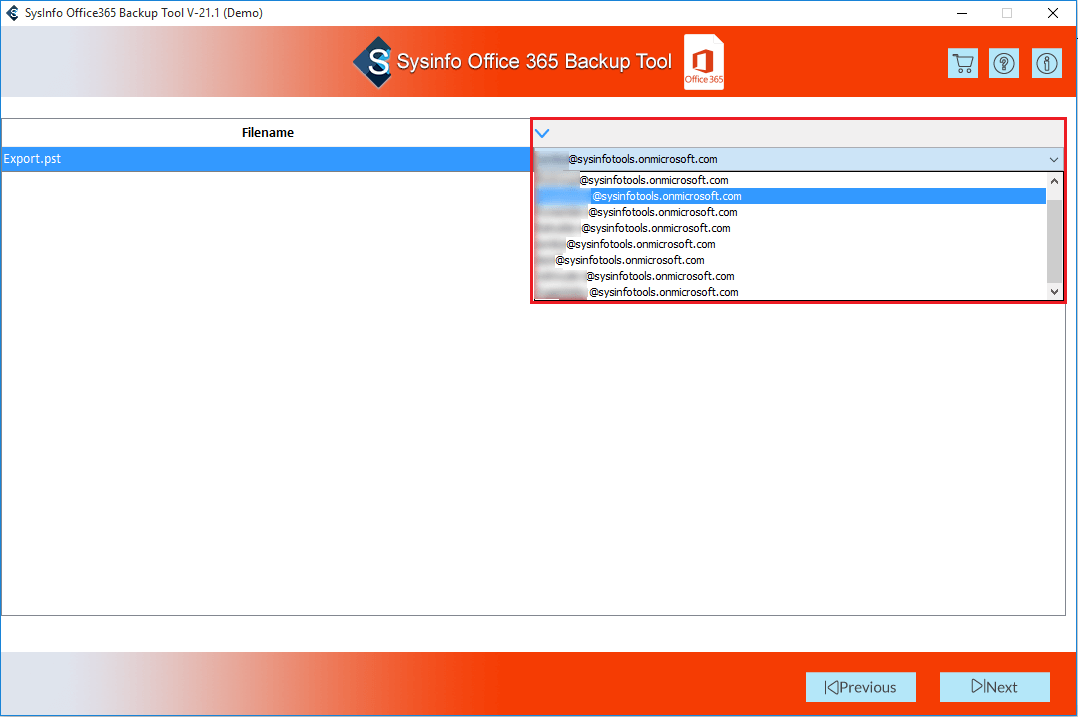1078x717 pixels.
Task: Click the selected mailbox combo box field
Action: [x=798, y=159]
